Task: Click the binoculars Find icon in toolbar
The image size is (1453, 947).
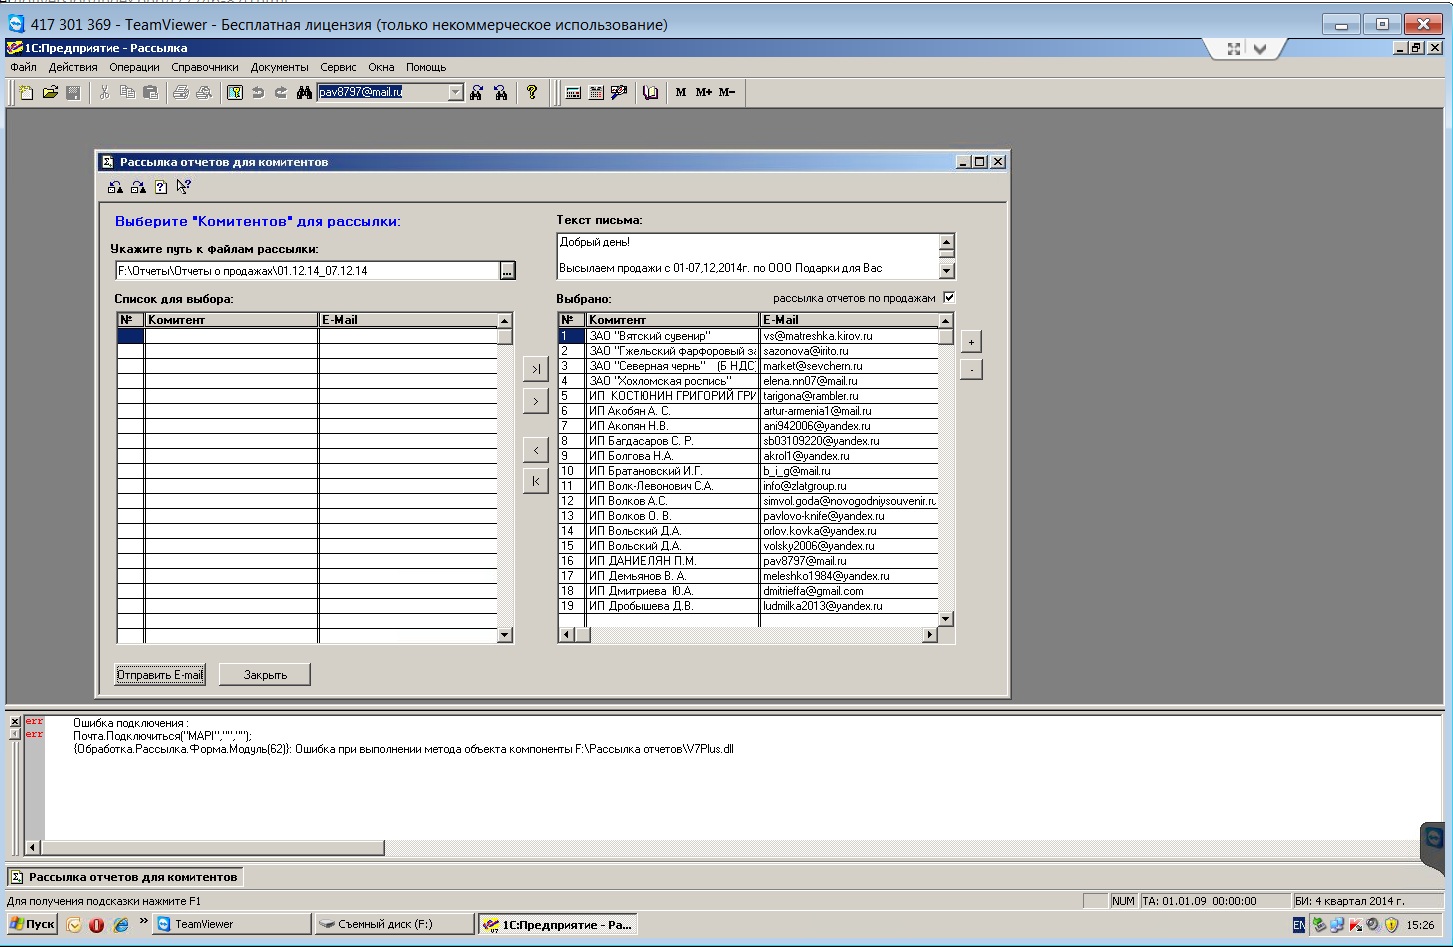Action: point(304,93)
